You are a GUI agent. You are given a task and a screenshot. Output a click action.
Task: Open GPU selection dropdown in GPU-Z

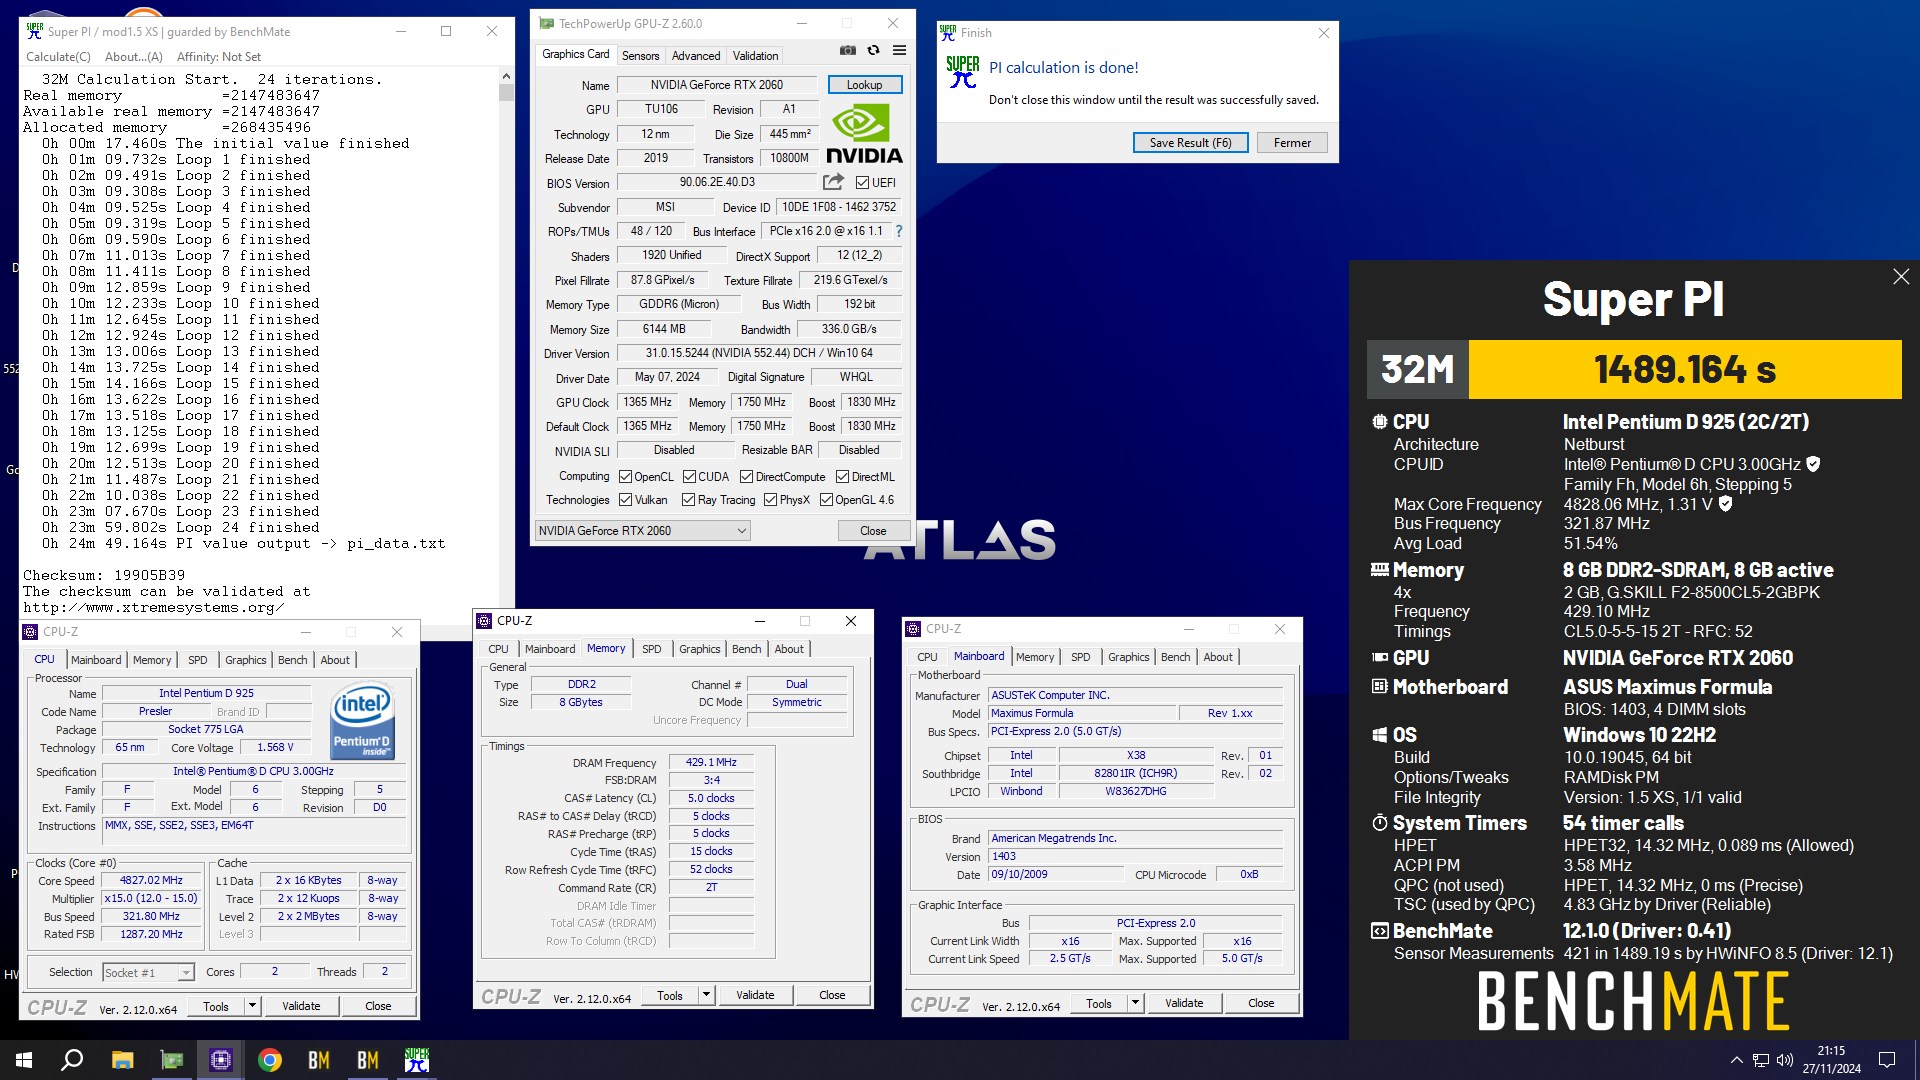[x=642, y=531]
